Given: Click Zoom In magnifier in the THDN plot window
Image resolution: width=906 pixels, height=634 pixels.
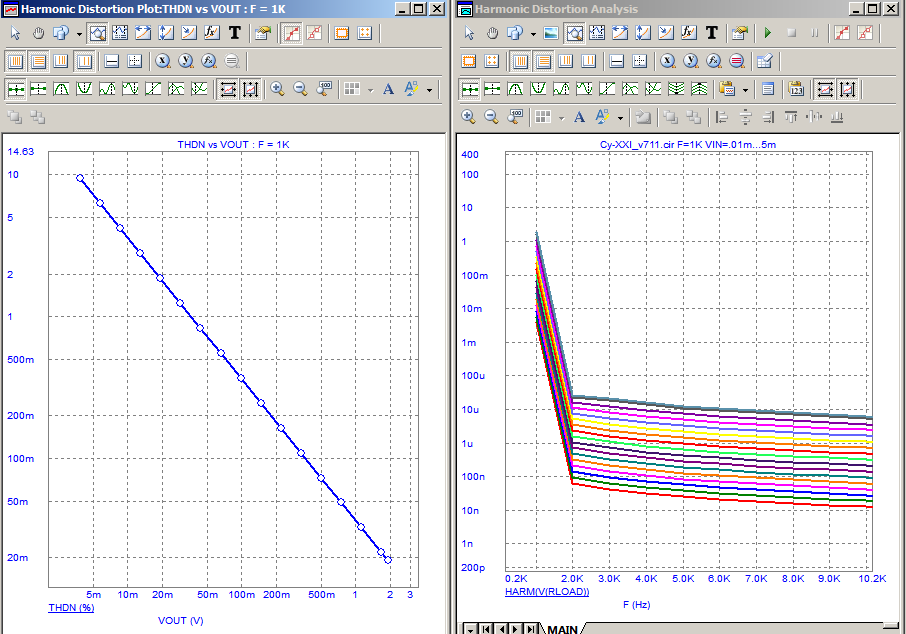Looking at the screenshot, I should click(x=277, y=89).
